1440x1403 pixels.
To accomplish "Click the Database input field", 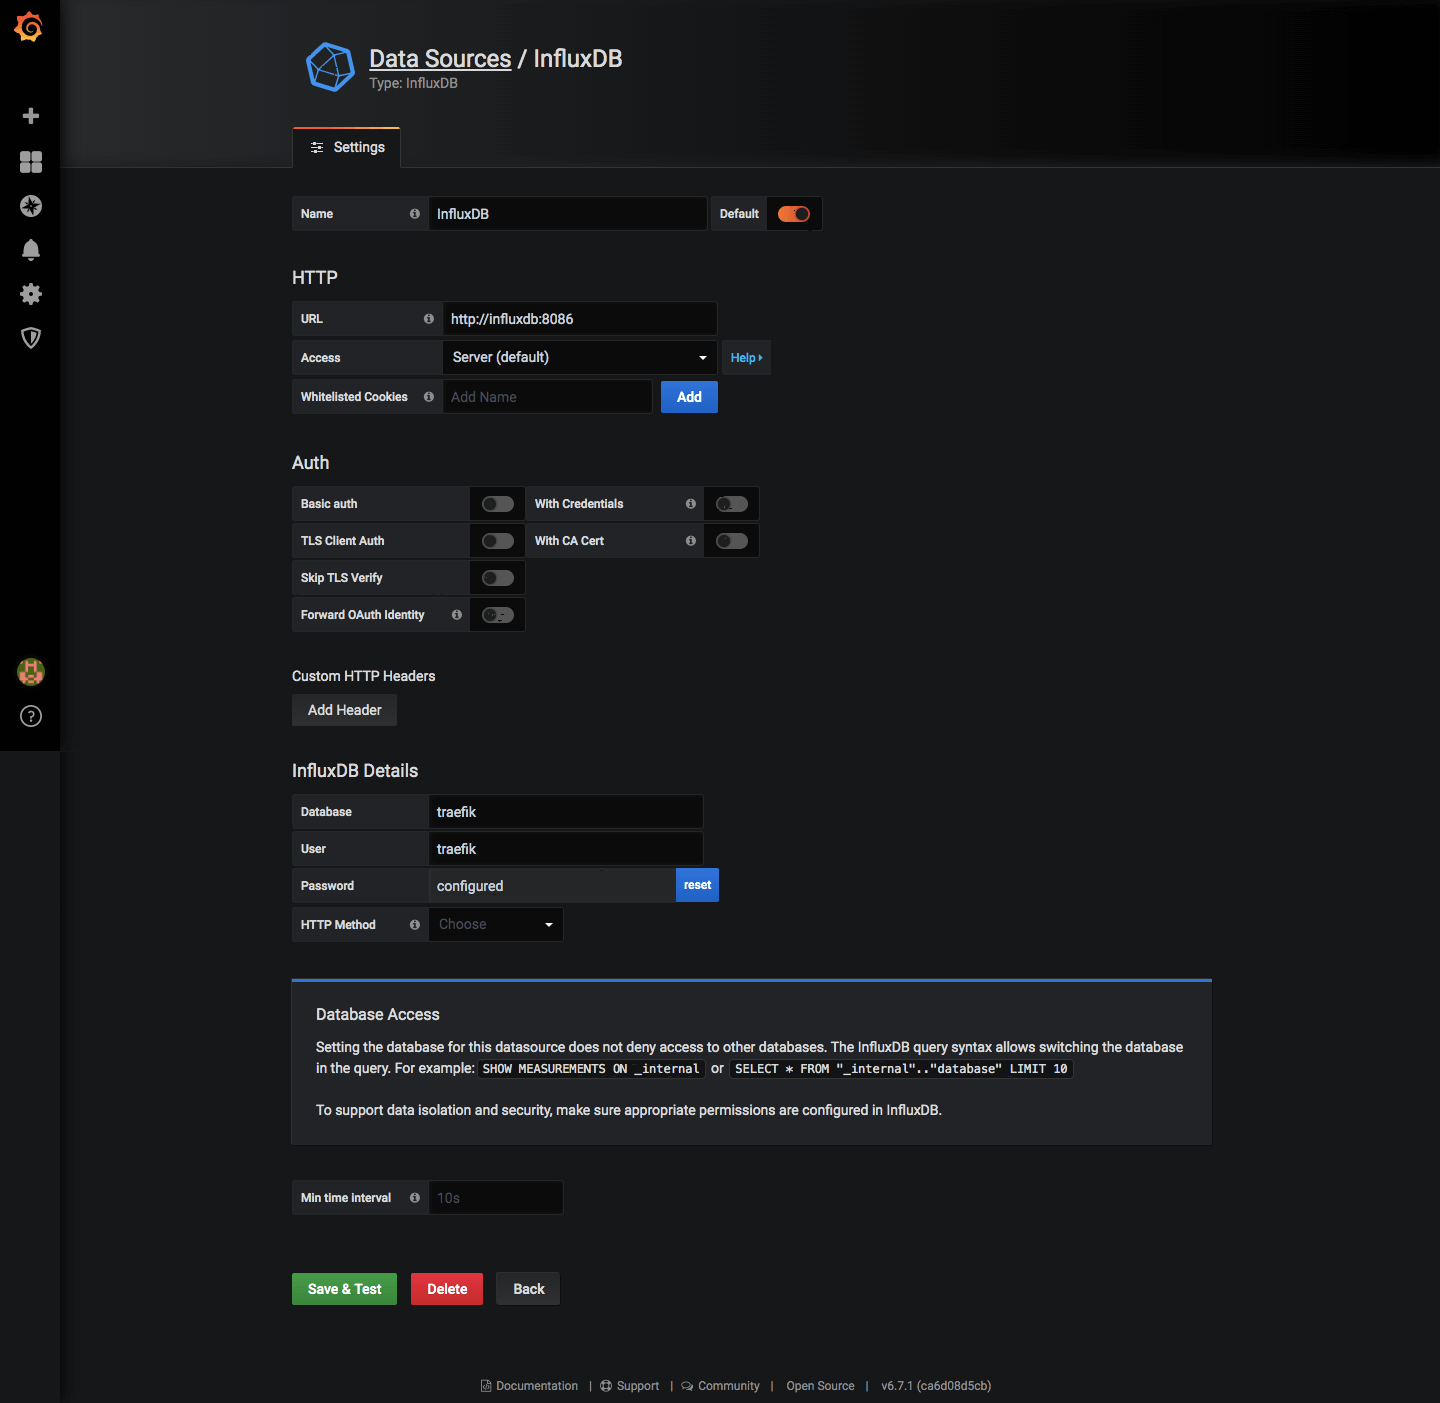I will point(566,812).
